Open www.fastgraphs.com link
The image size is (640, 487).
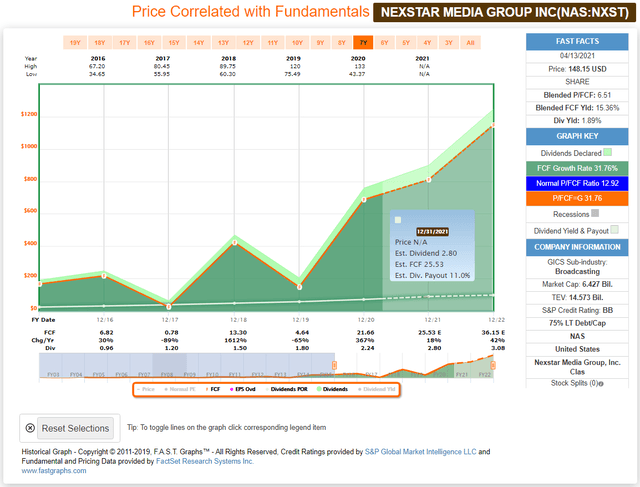[x=54, y=471]
